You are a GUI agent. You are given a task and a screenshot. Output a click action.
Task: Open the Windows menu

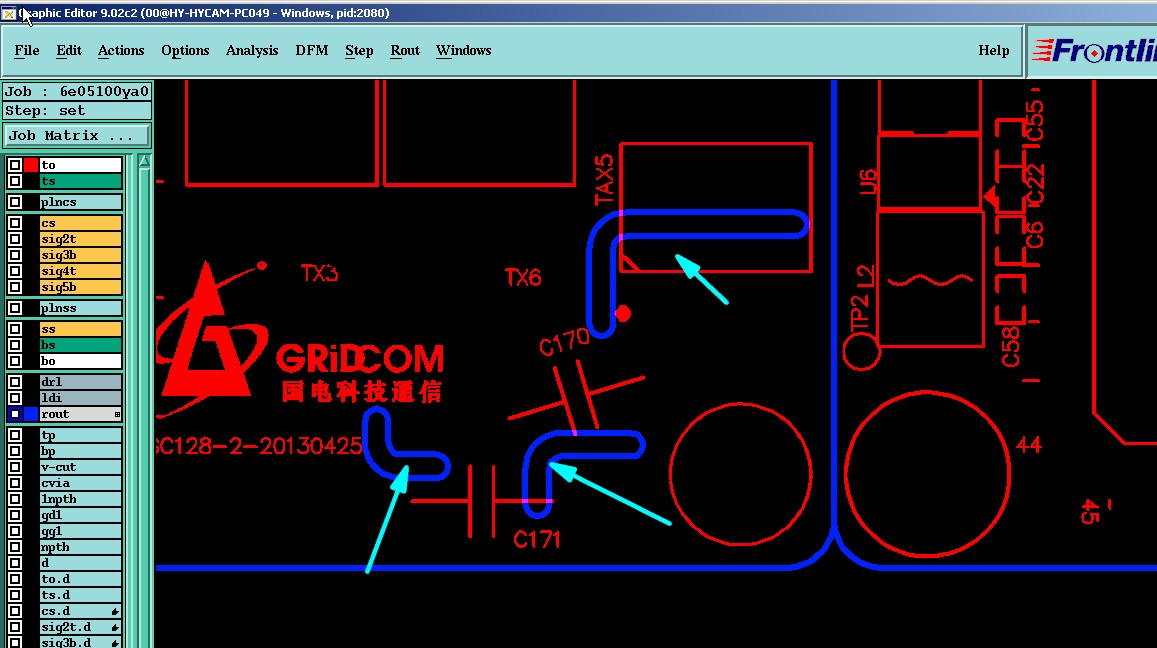coord(463,50)
